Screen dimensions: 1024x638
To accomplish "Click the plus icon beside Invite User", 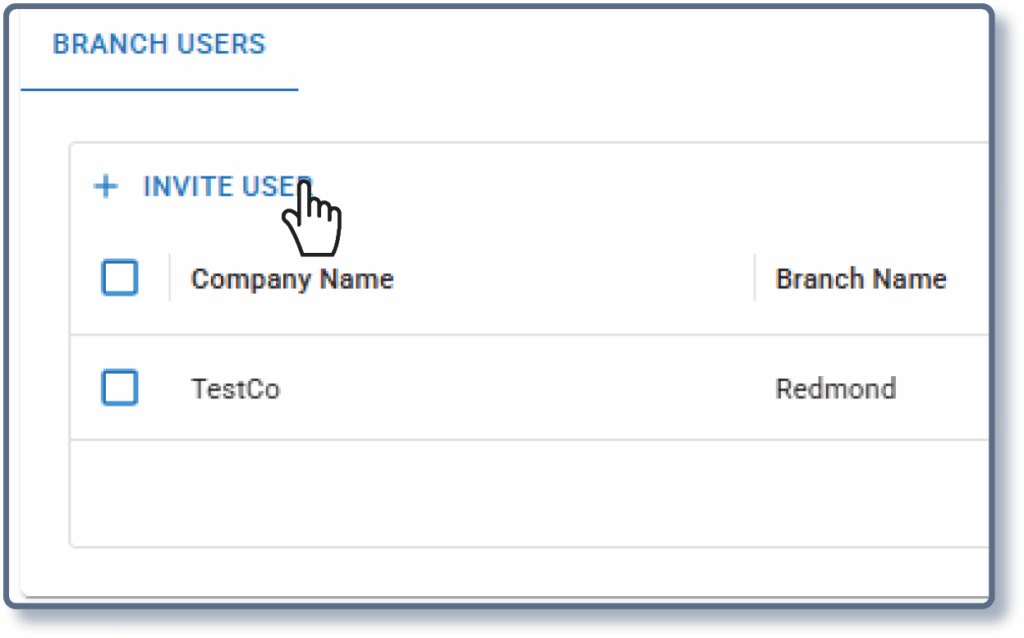I will pyautogui.click(x=105, y=187).
